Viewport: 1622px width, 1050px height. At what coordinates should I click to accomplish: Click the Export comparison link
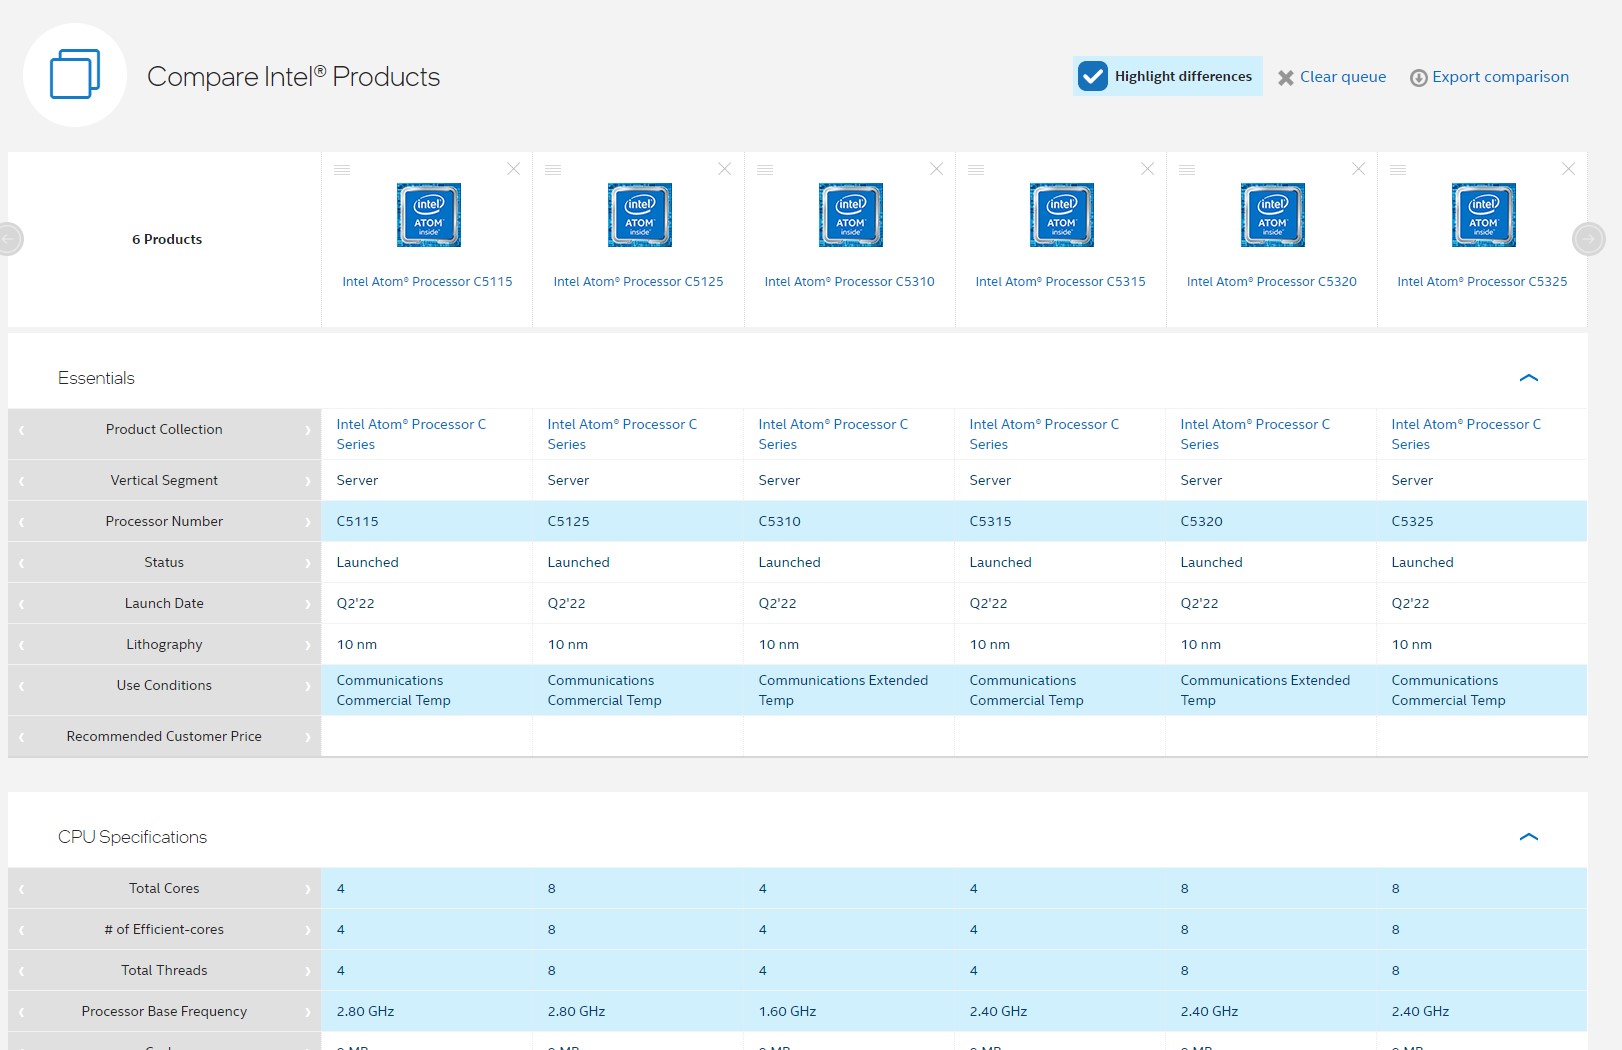(x=1500, y=77)
